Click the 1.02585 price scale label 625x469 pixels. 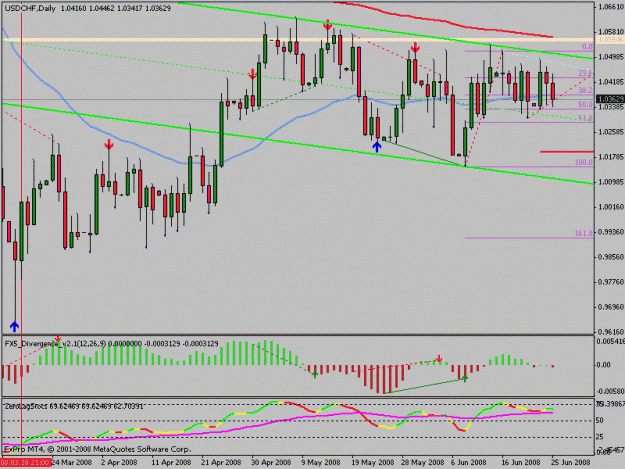tap(611, 132)
